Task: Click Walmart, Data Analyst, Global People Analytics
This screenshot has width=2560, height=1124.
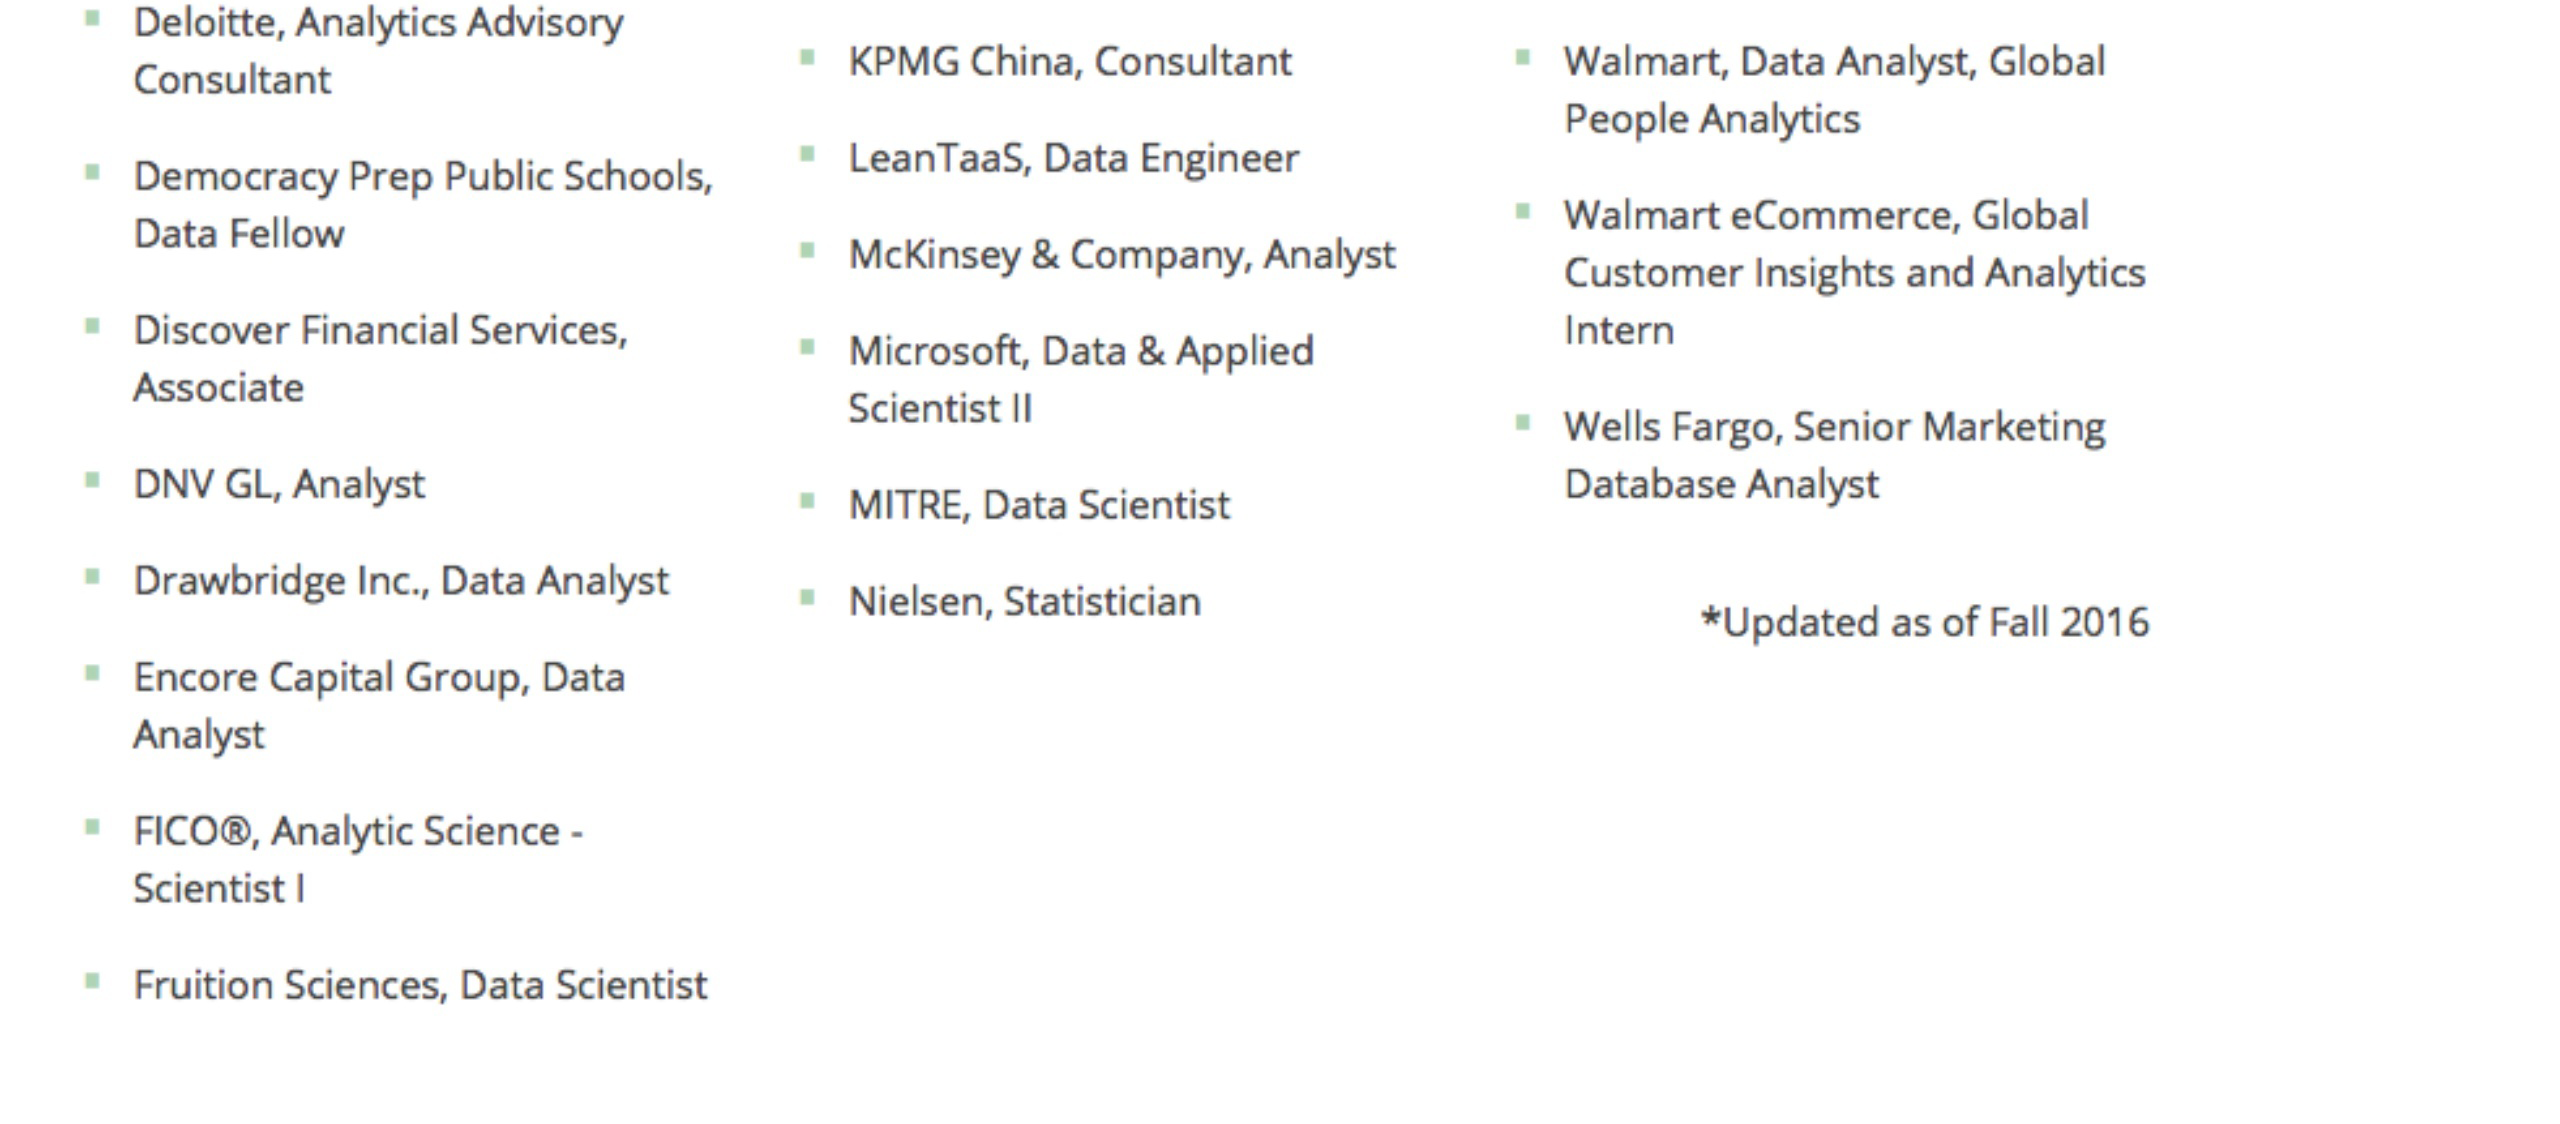Action: tap(1835, 90)
